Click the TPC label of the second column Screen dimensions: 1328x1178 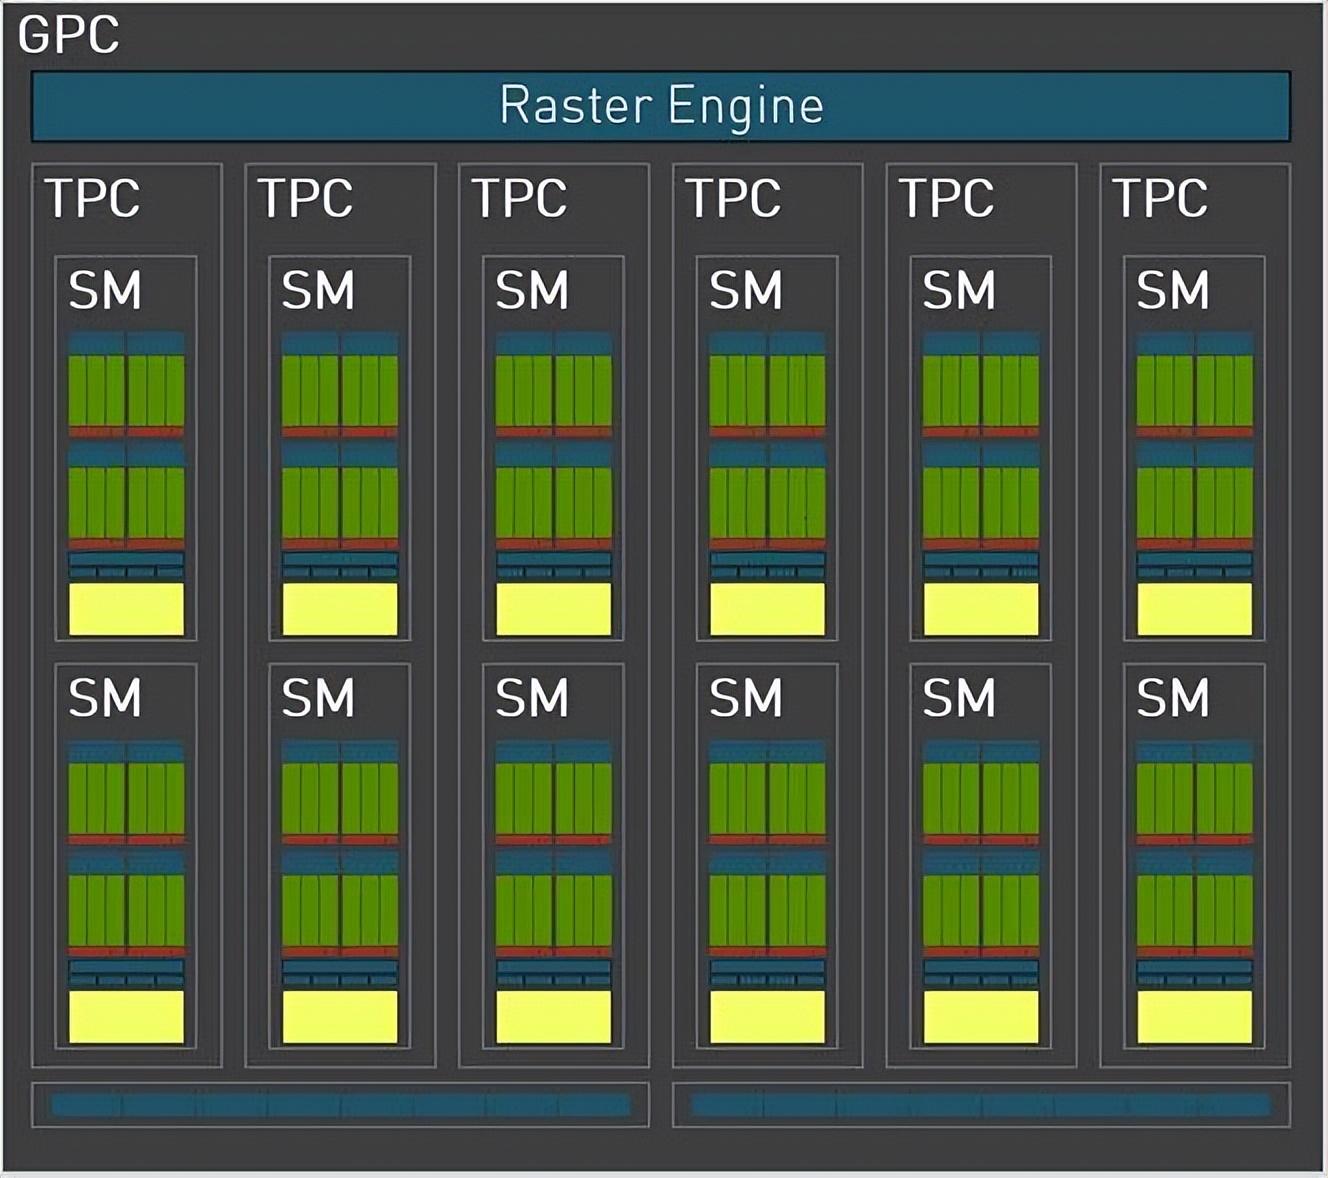pos(306,198)
